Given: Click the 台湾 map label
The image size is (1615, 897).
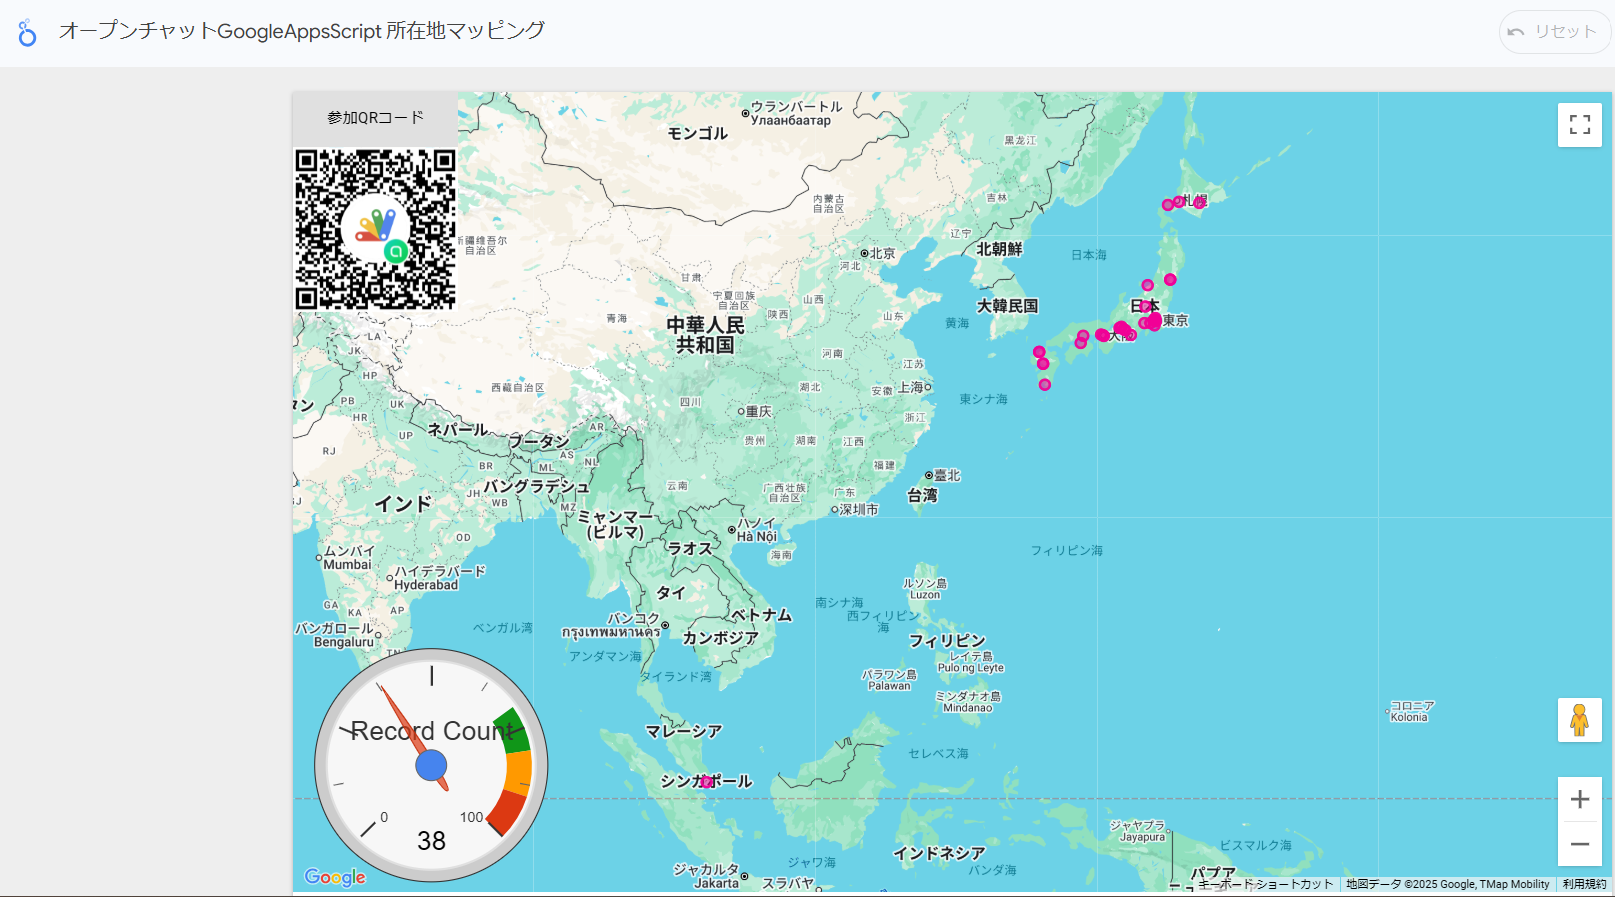Looking at the screenshot, I should point(923,495).
